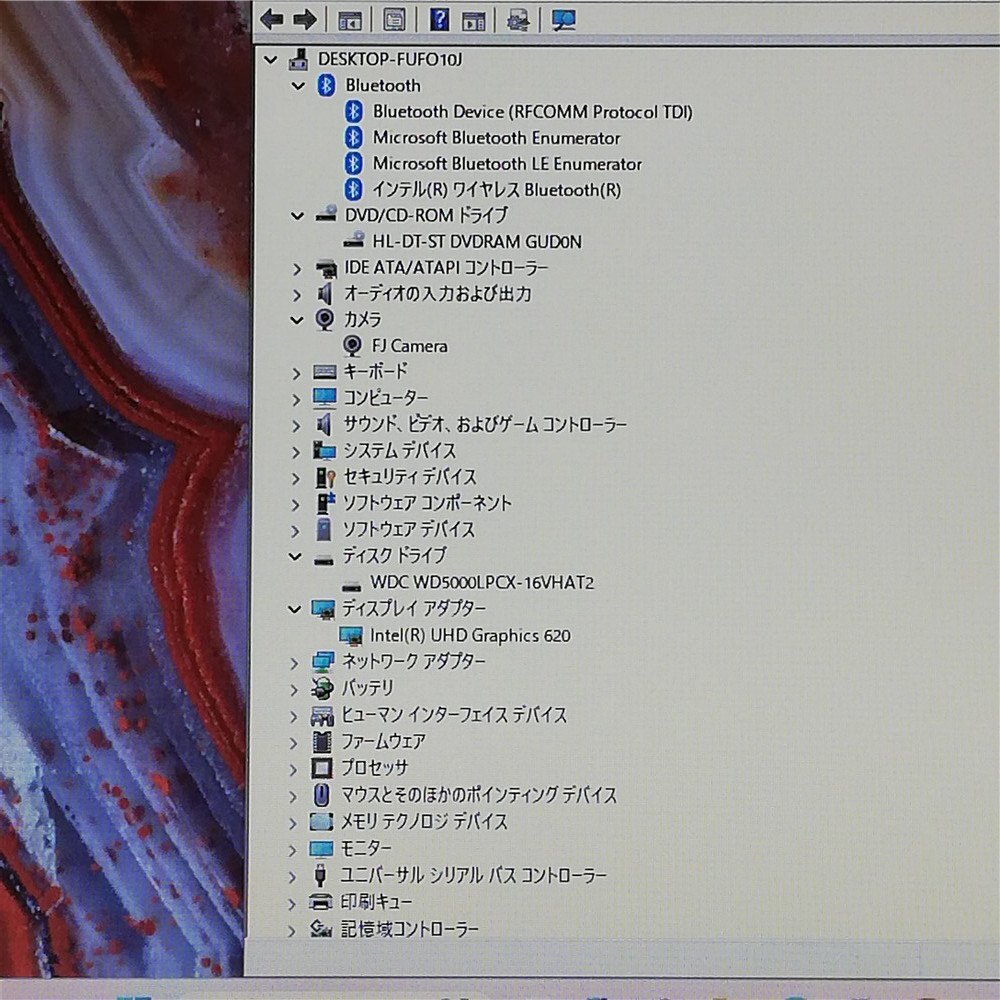Click the ディスプレイ アダプター icon
The width and height of the screenshot is (1000, 1000).
pyautogui.click(x=323, y=610)
